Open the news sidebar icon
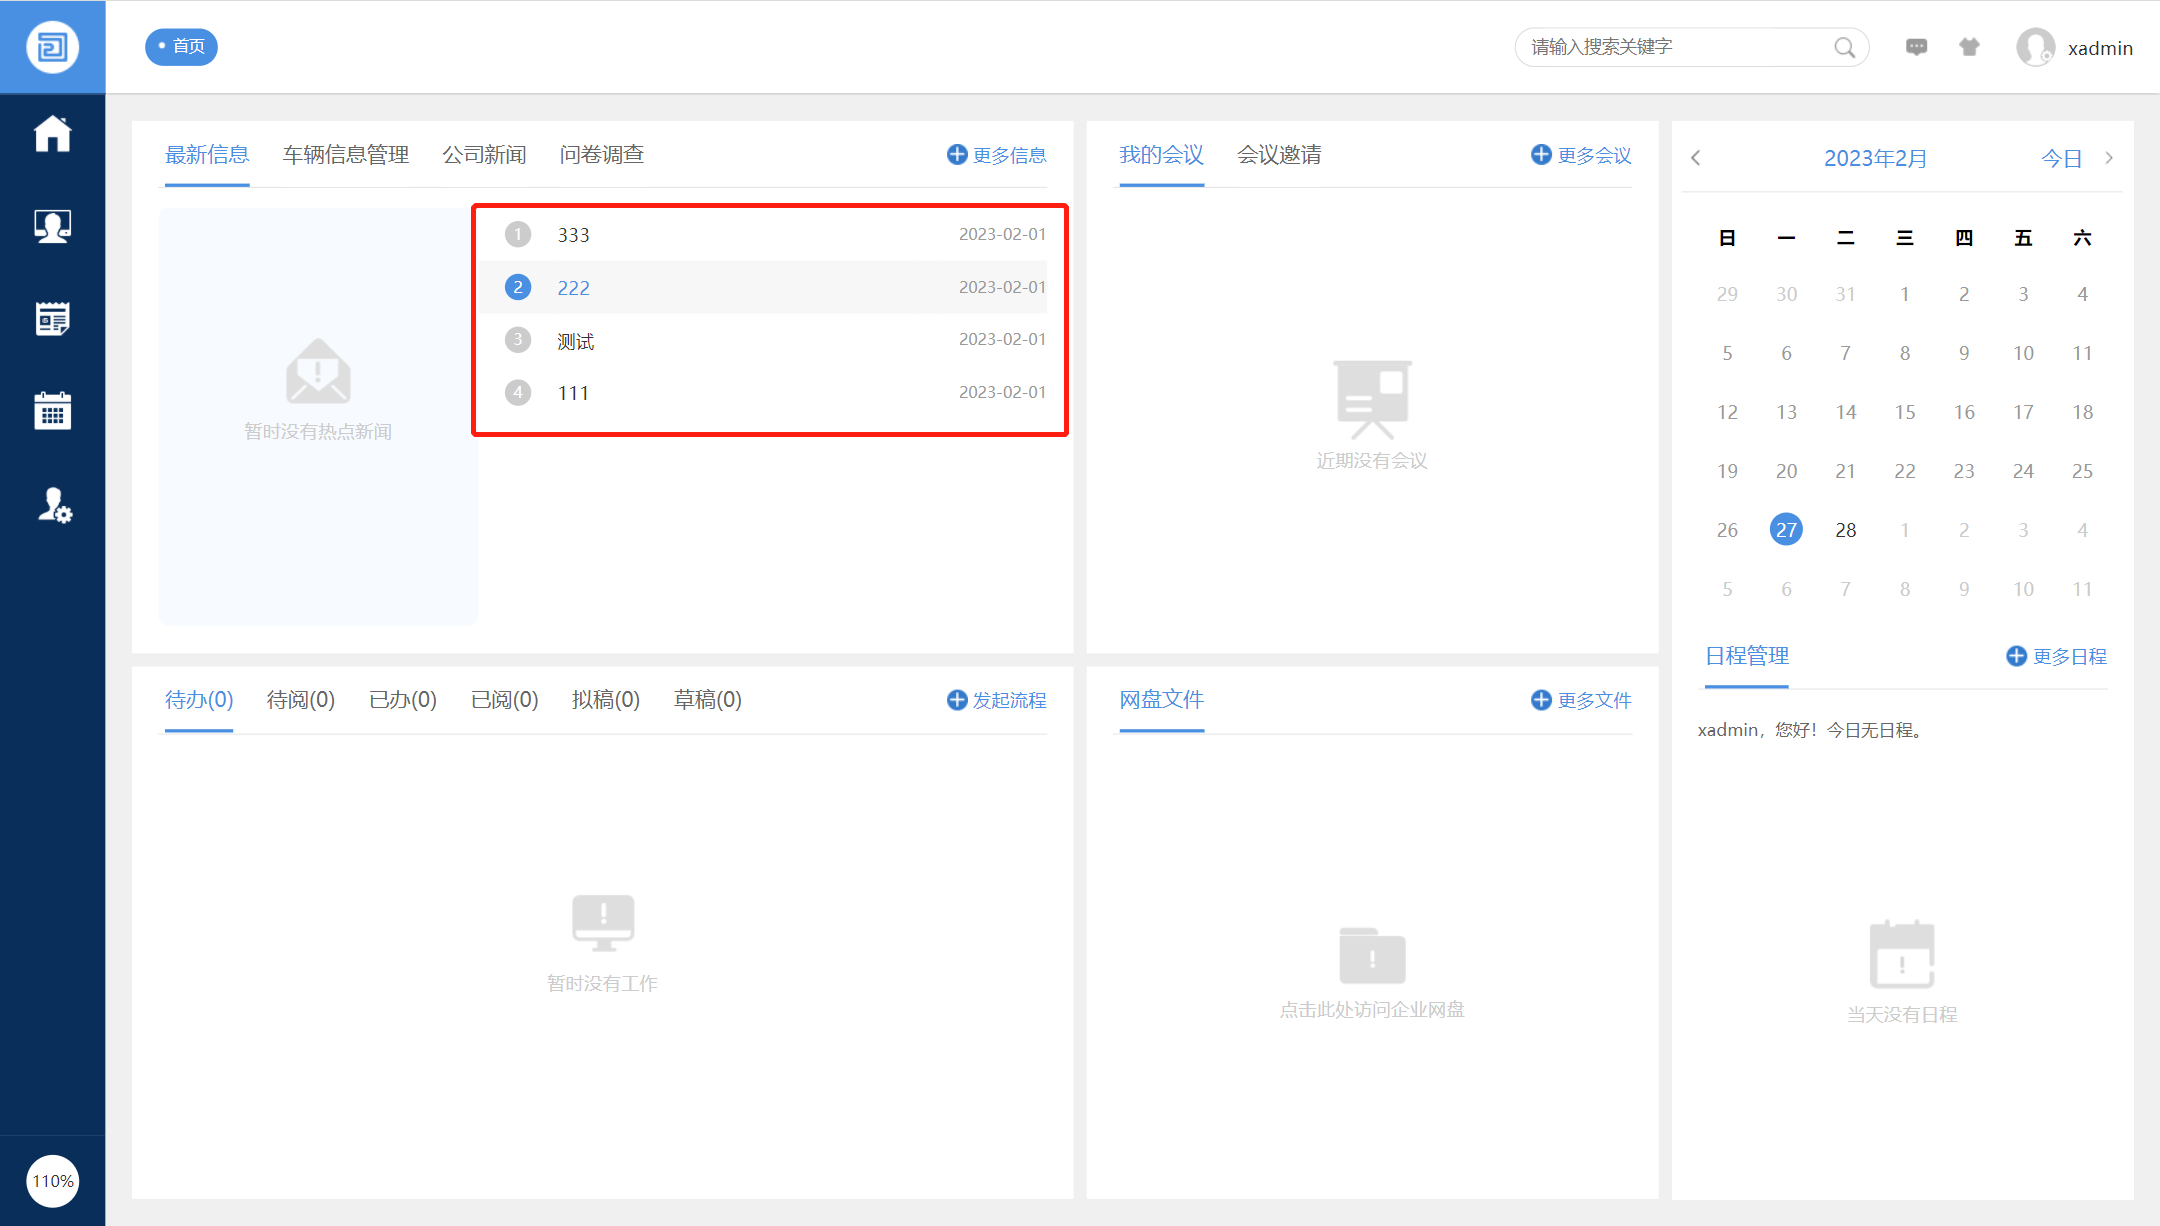Screen dimensions: 2160x1226 (52, 319)
